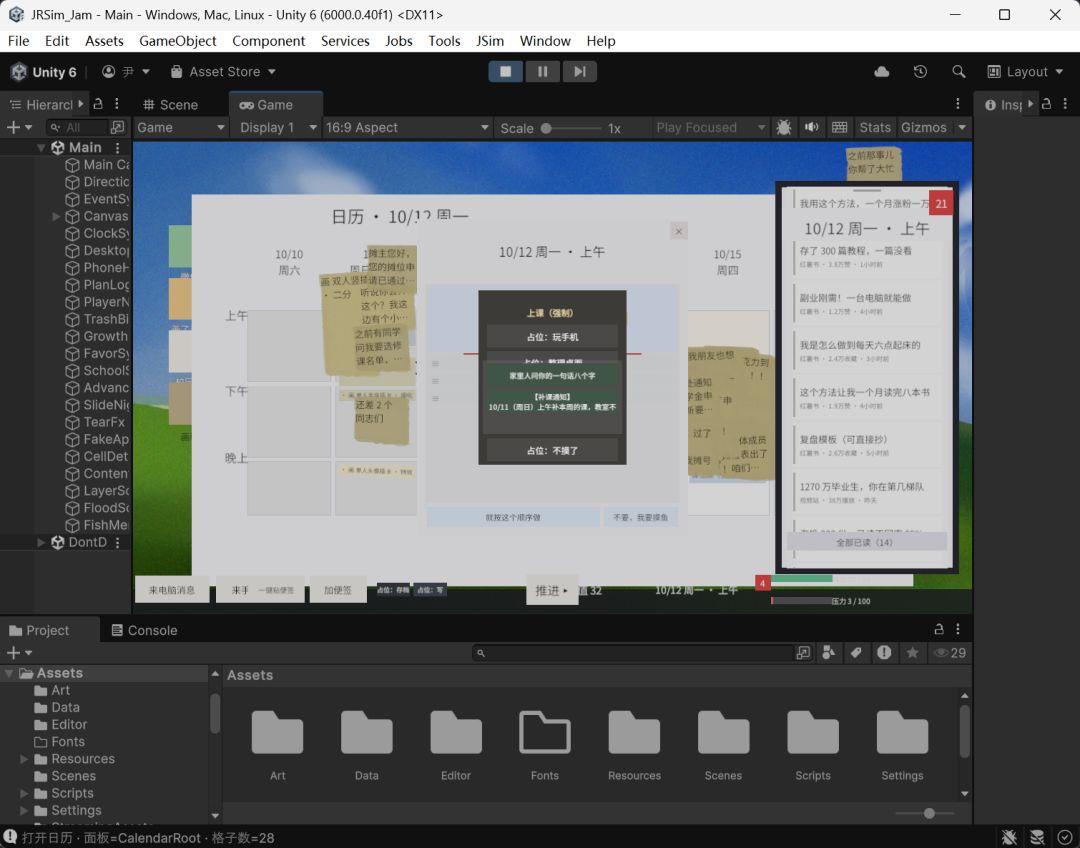1080x848 pixels.
Task: Click the 推进 button in game
Action: [x=551, y=590]
